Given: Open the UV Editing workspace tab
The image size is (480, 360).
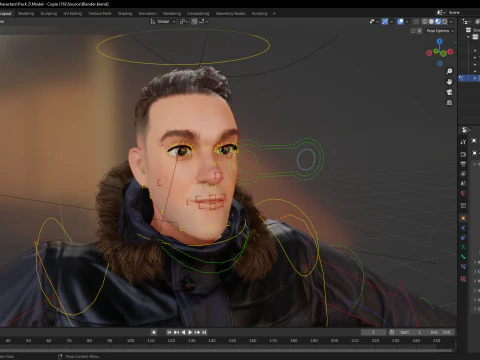Looking at the screenshot, I should 73,14.
